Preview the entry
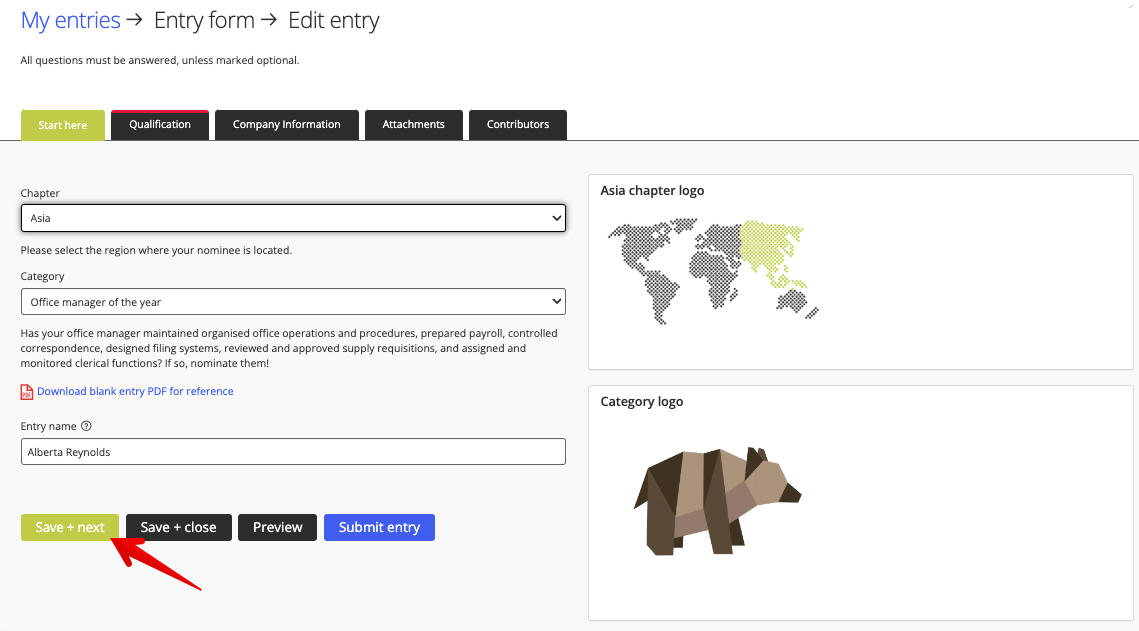Screen dimensions: 1139x631 [x=277, y=527]
